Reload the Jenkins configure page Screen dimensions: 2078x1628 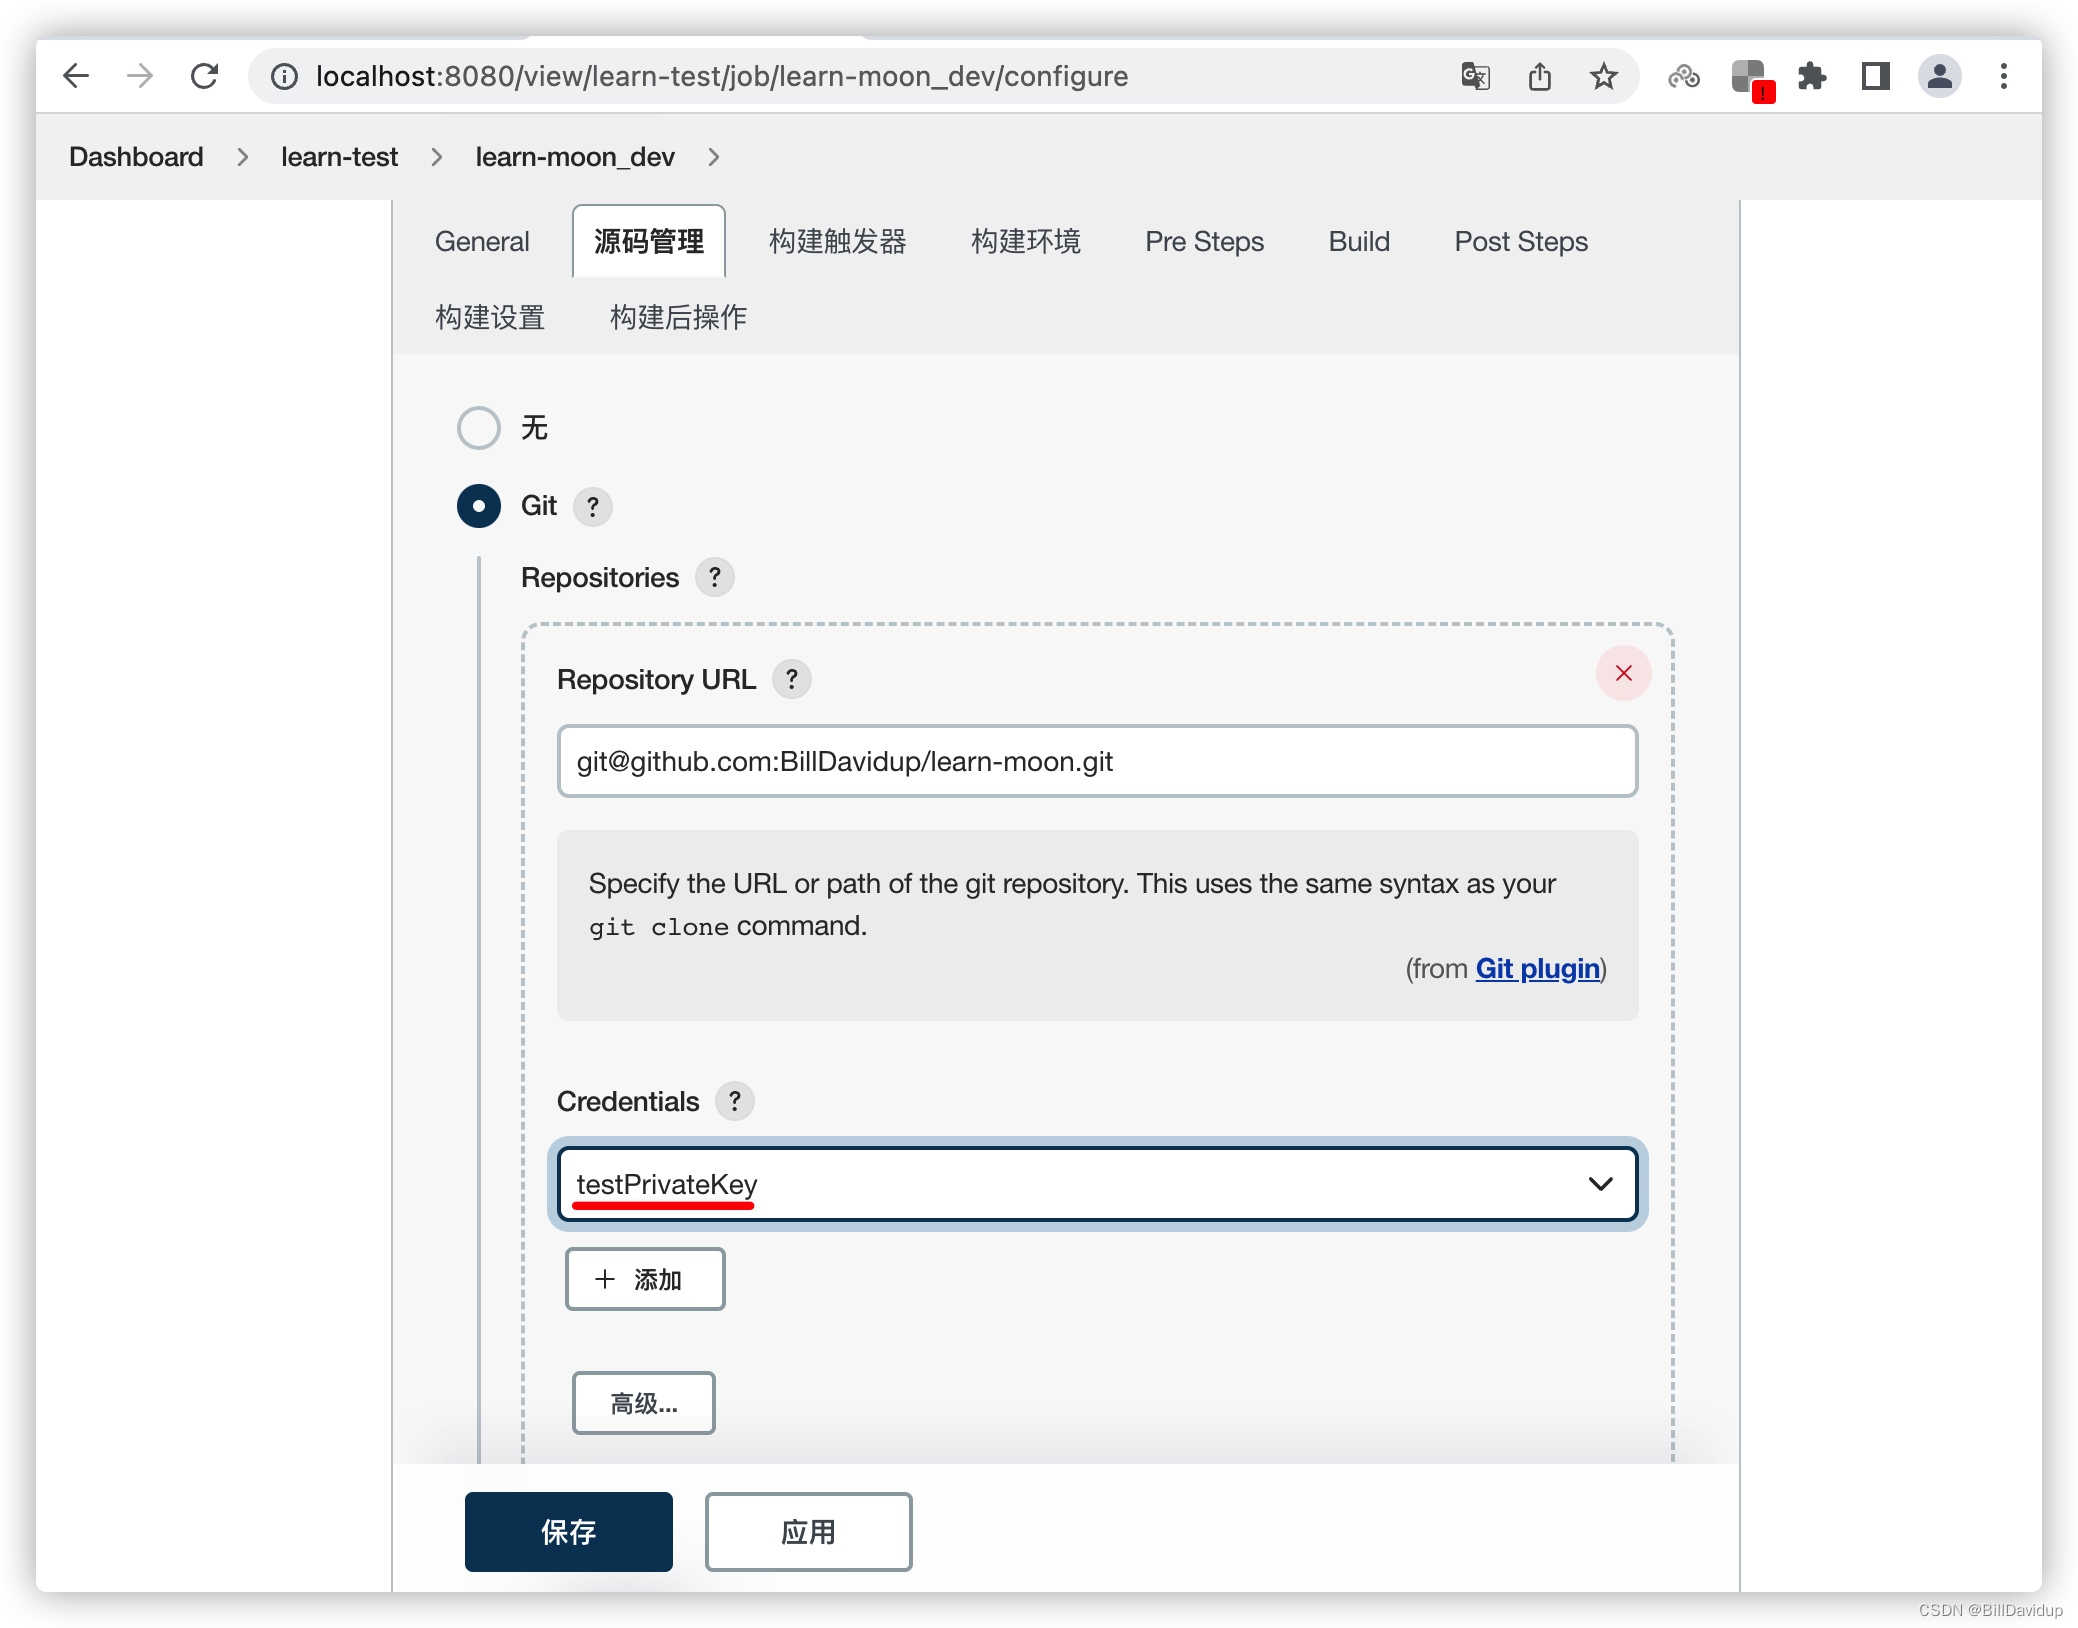205,76
